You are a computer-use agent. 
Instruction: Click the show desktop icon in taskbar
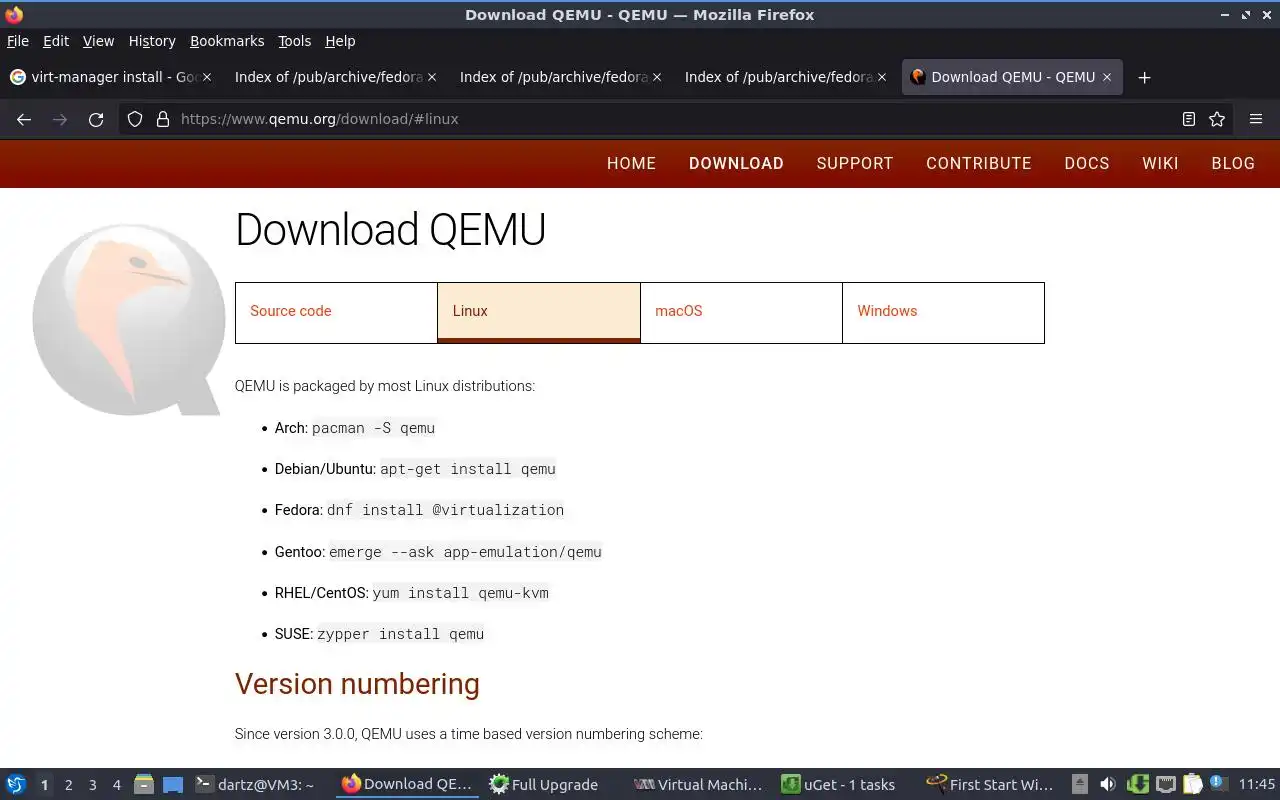(173, 785)
